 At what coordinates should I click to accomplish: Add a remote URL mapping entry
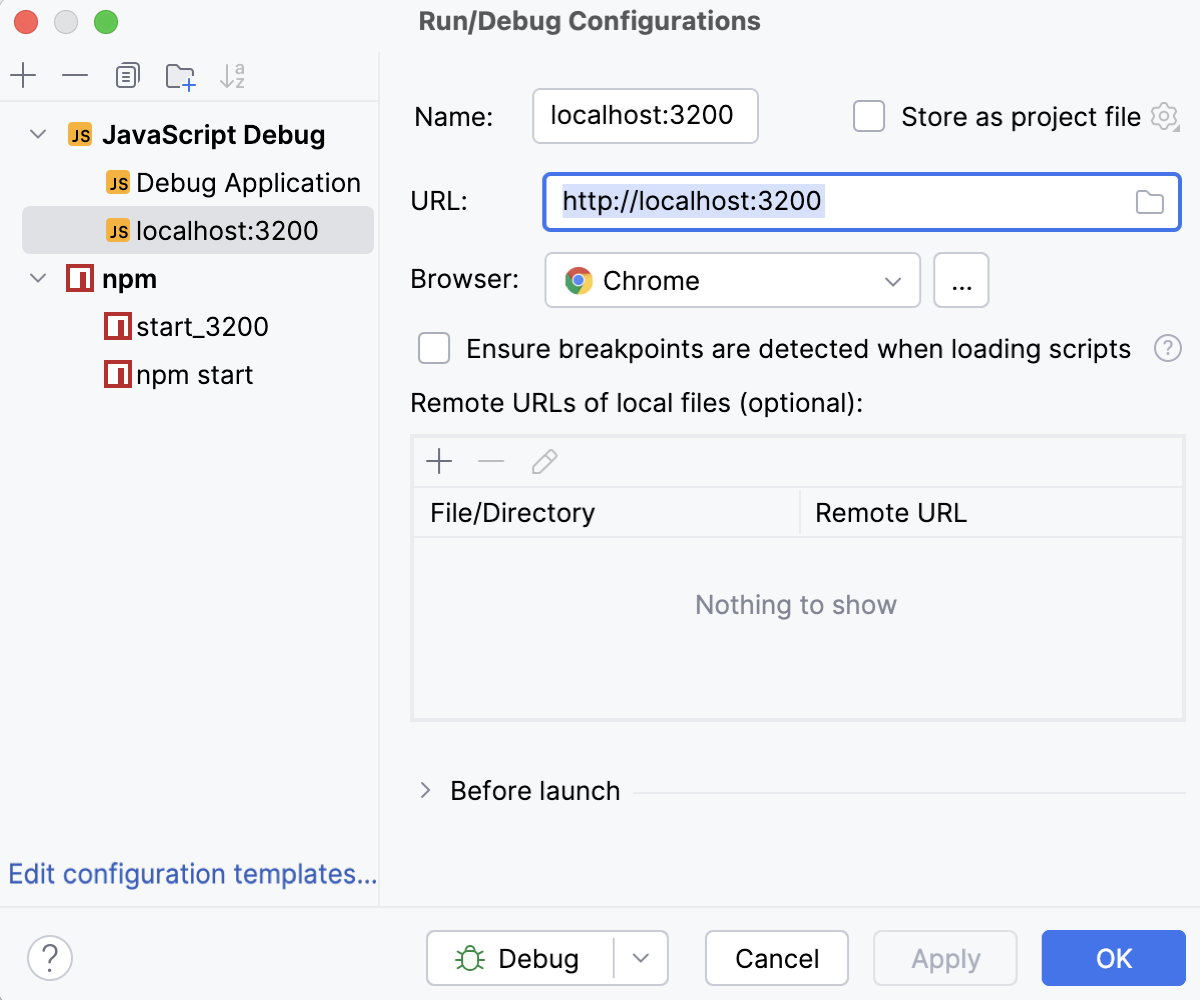(x=439, y=461)
